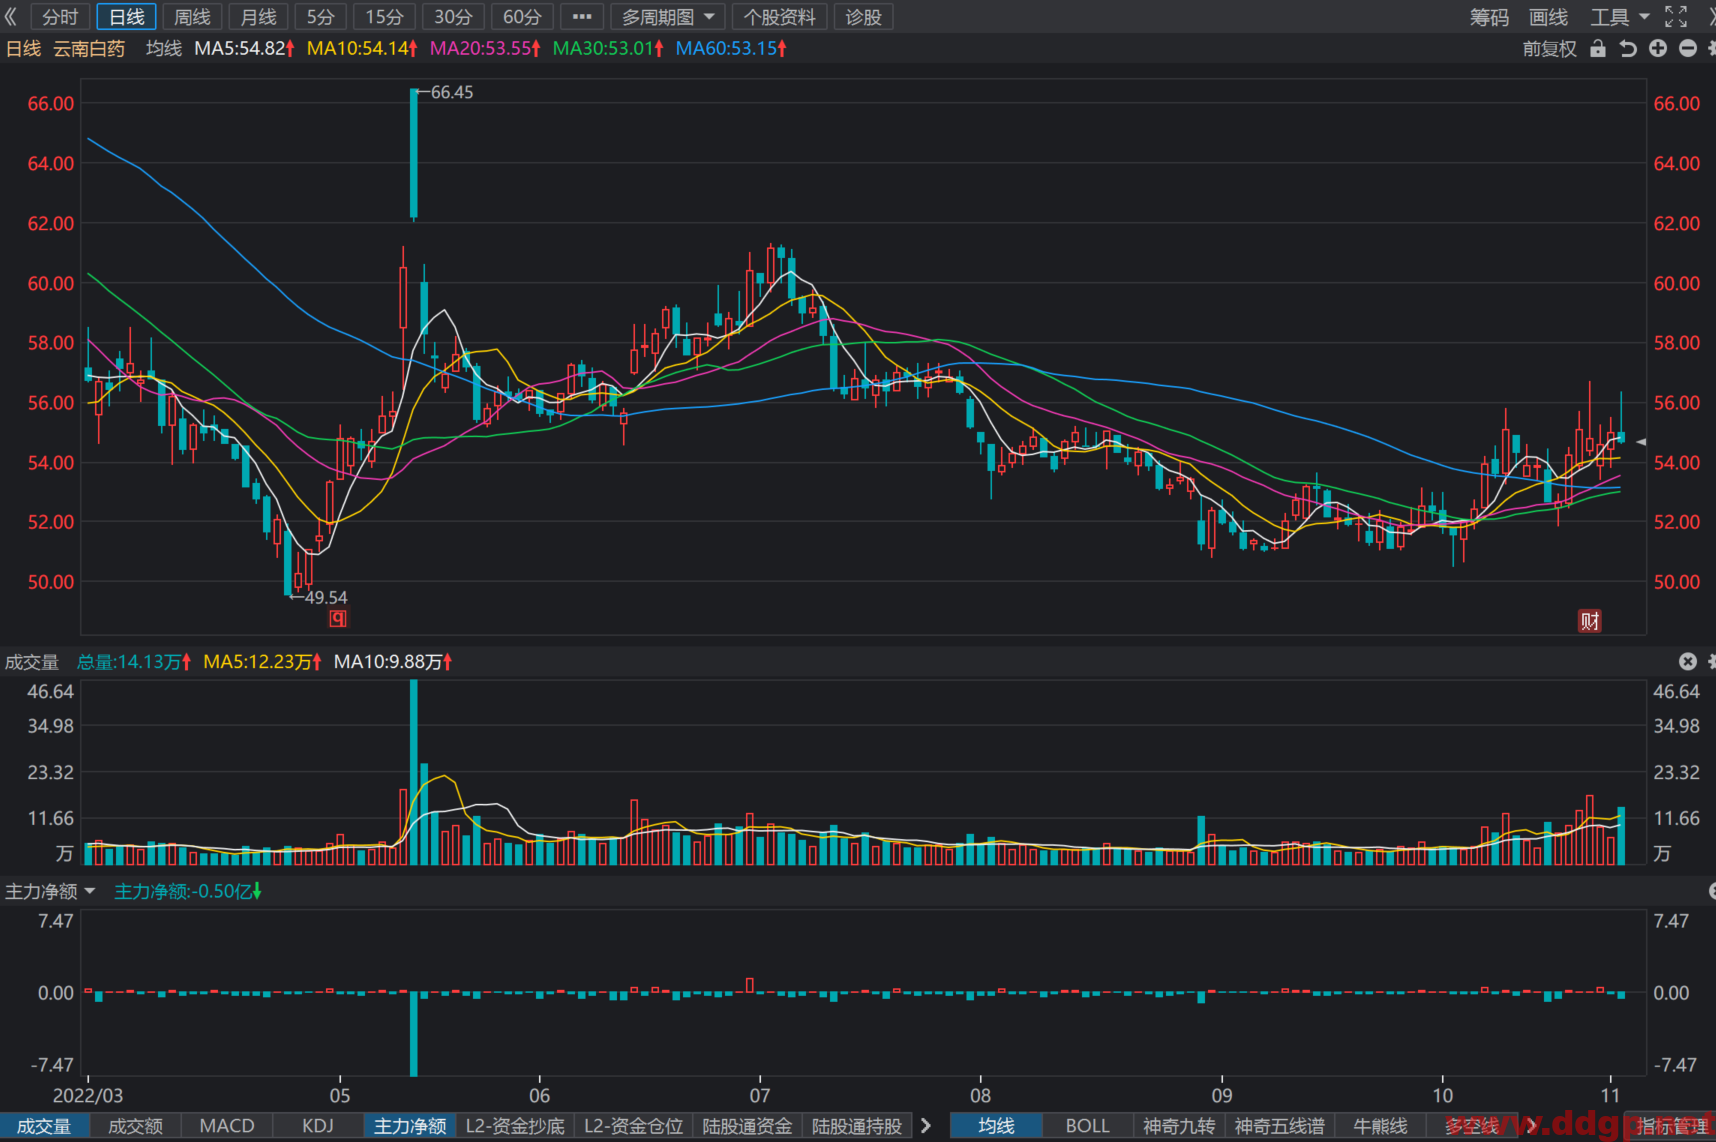The width and height of the screenshot is (1716, 1142).
Task: Open chart settings gear icon
Action: click(x=1711, y=48)
